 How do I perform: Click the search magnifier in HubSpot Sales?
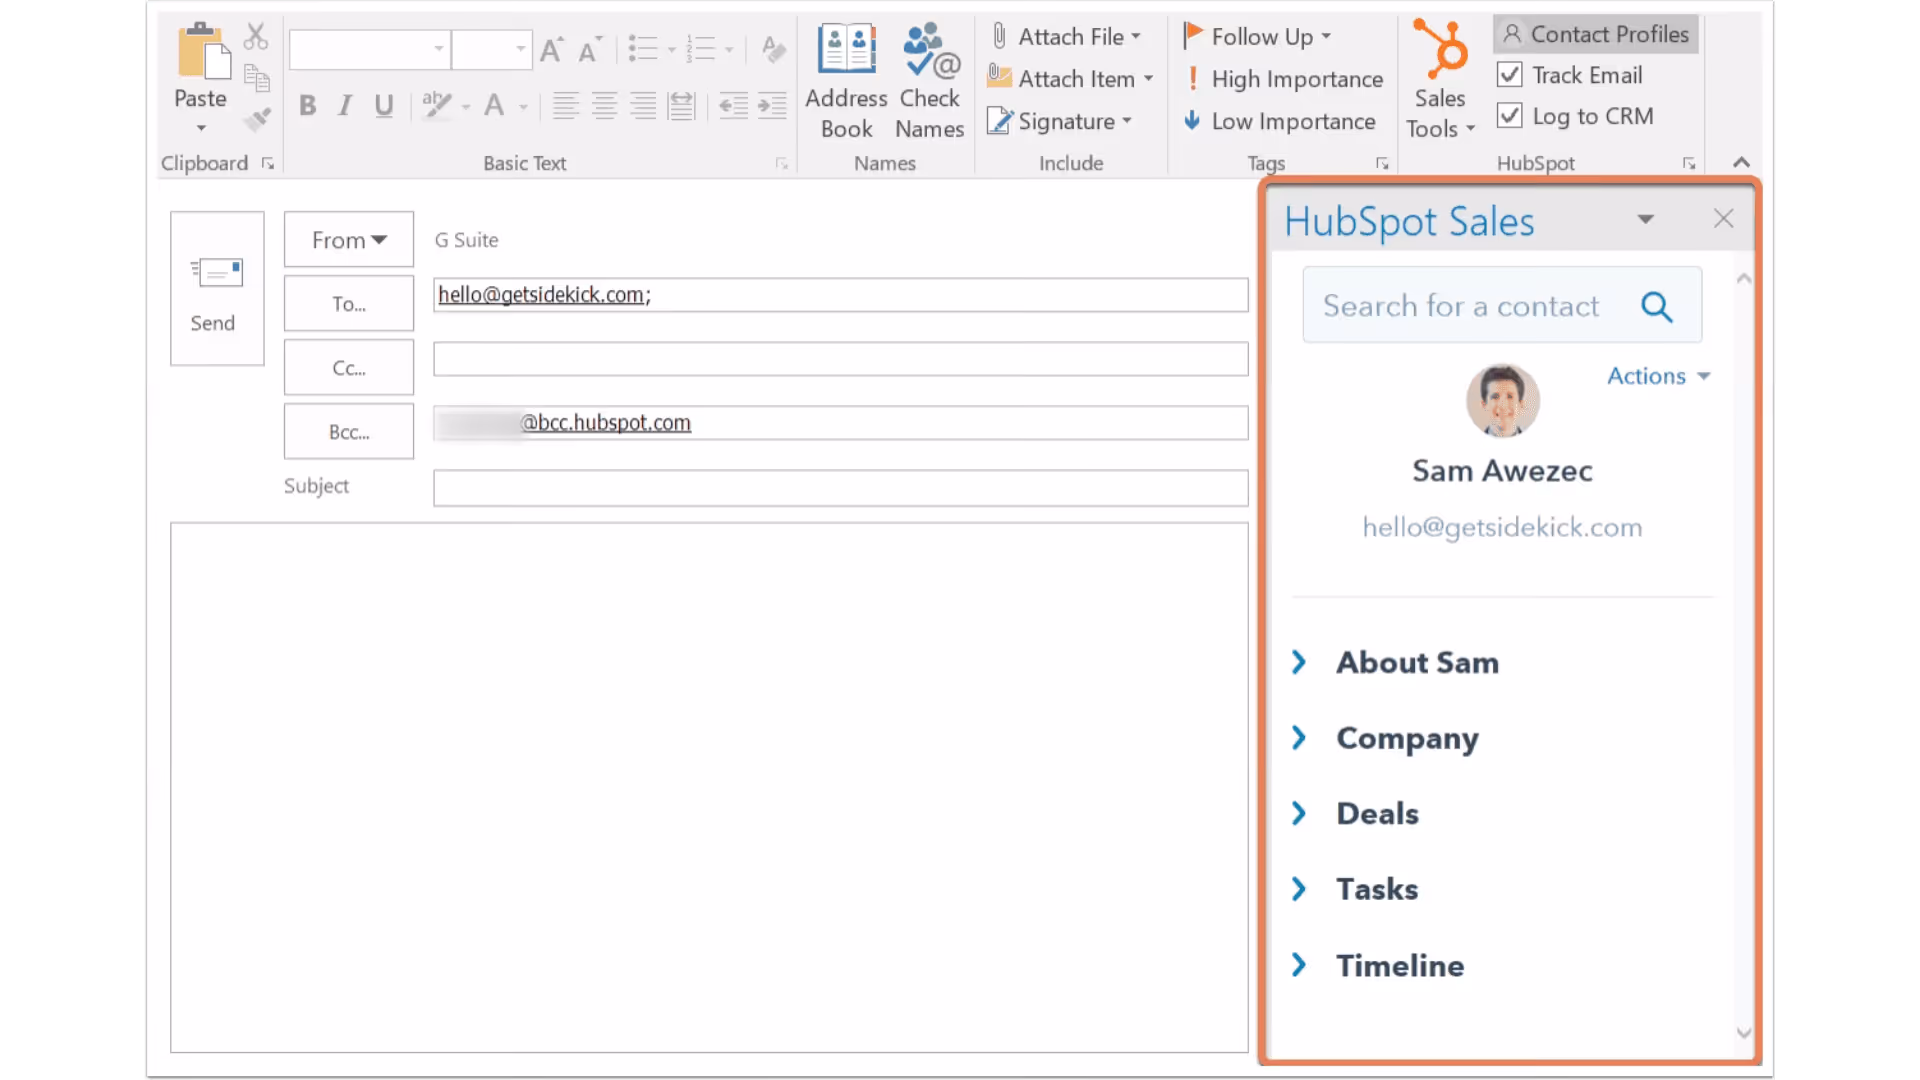pos(1657,306)
